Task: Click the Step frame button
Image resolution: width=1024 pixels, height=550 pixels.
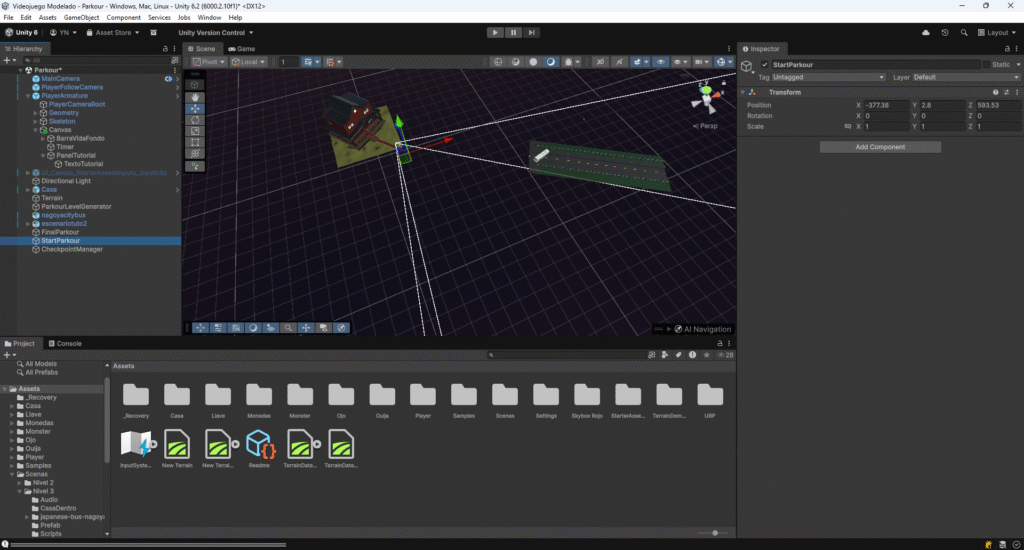Action: tap(533, 32)
